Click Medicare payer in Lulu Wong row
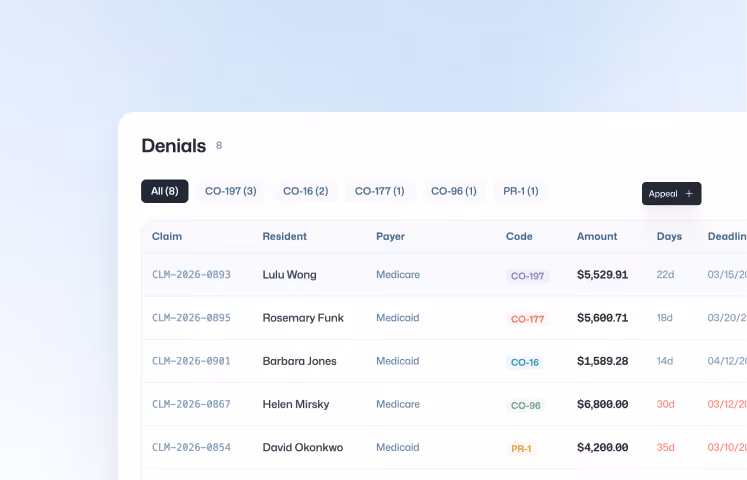The height and width of the screenshot is (480, 747). coord(398,275)
